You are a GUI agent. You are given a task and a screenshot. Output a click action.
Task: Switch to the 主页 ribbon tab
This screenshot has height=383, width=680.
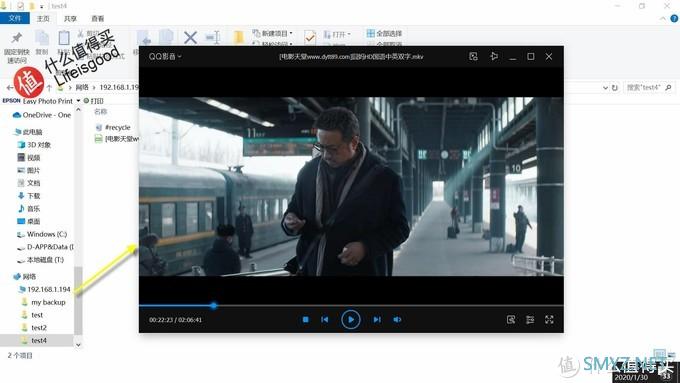(43, 19)
